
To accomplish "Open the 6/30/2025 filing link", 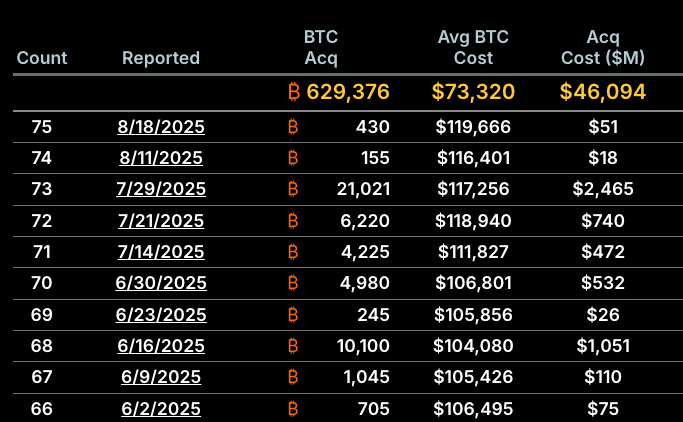I will (x=160, y=283).
